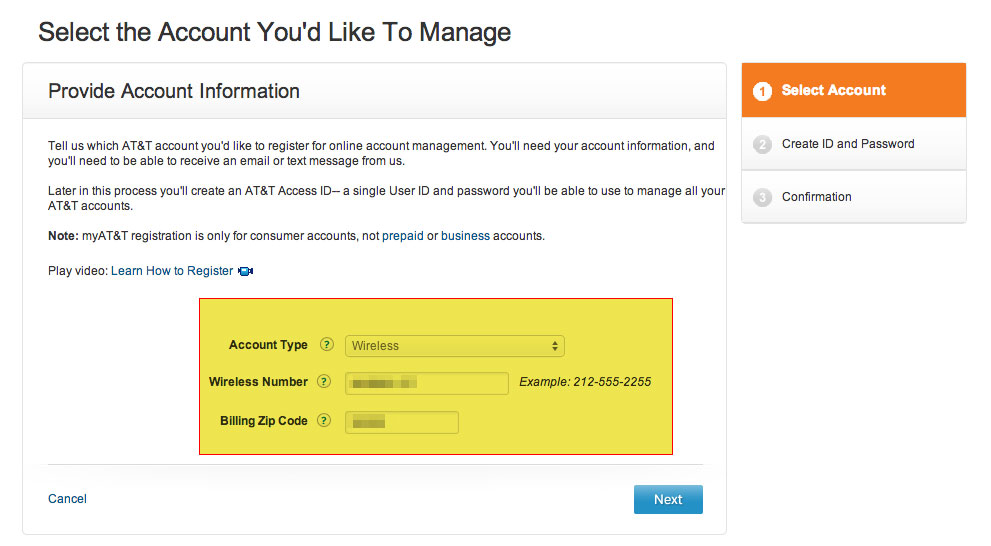Select the Create ID and Password step
Viewport: 991px width, 546px height.
tap(848, 144)
